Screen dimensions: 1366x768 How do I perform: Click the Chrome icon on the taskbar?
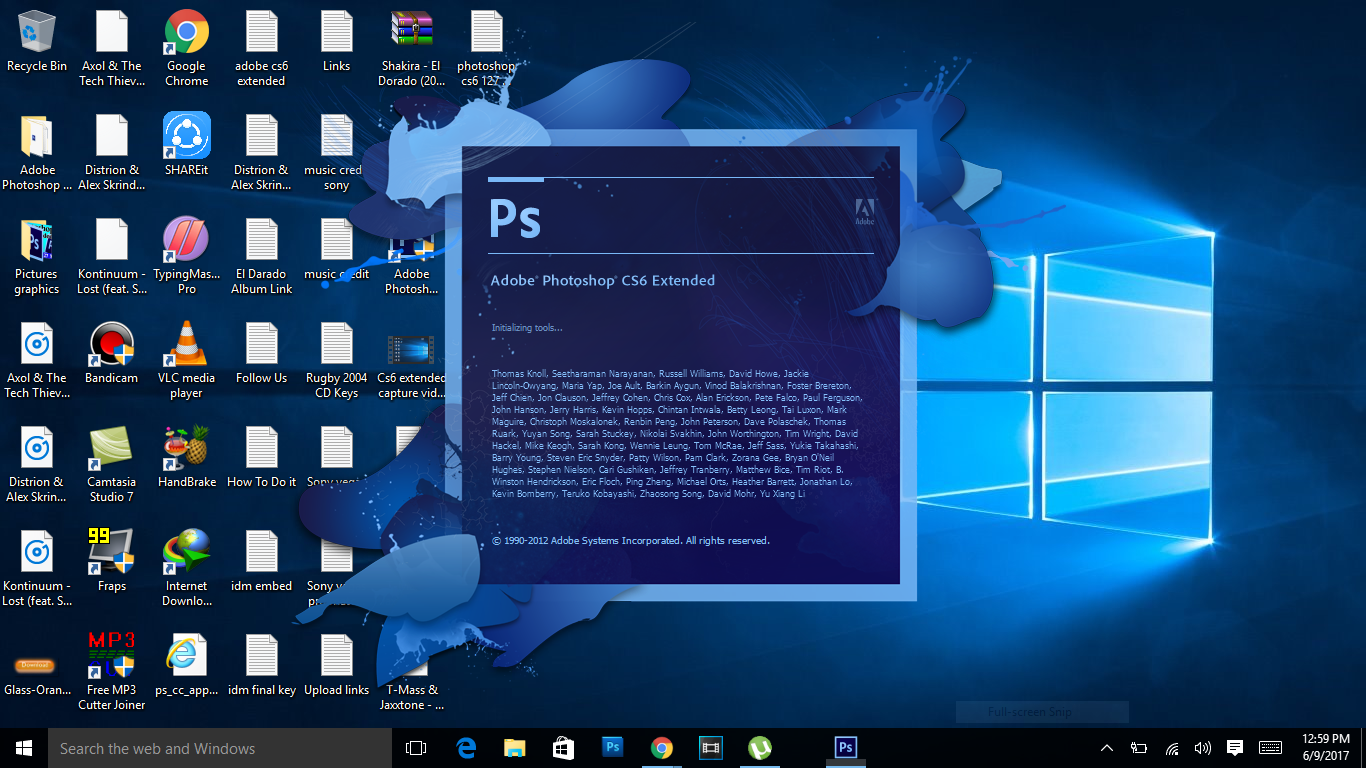click(x=661, y=748)
